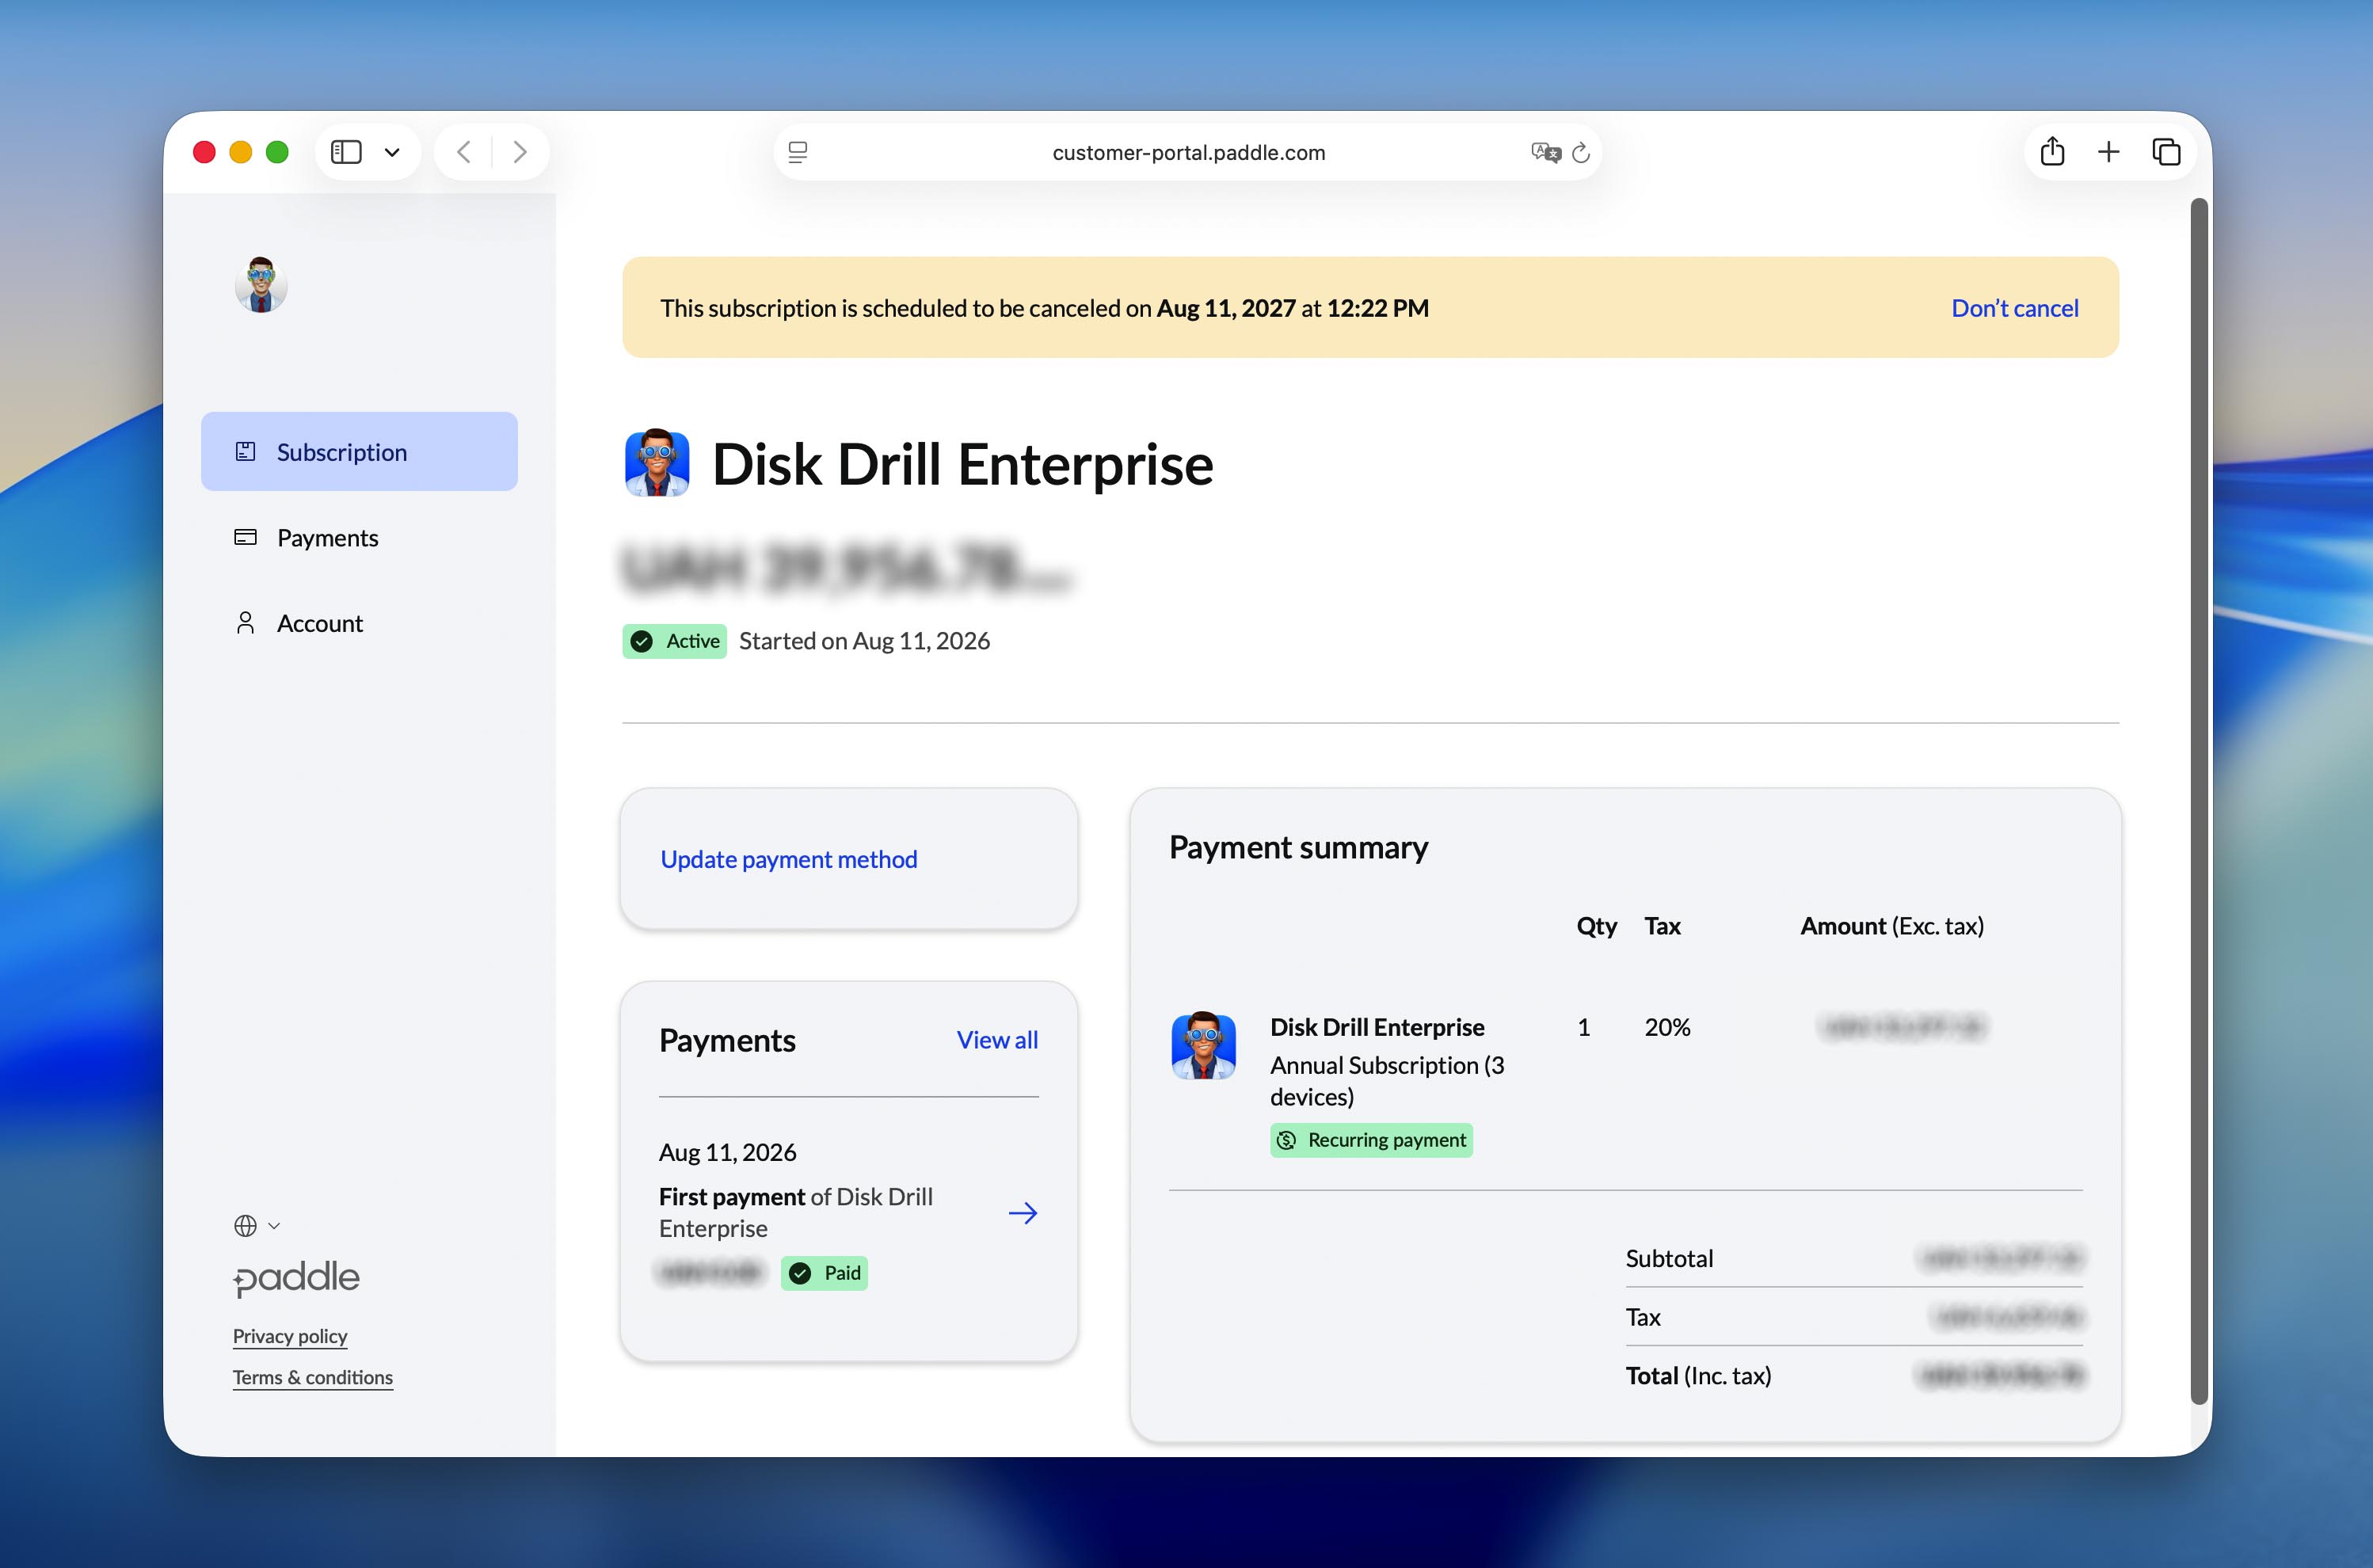2373x1568 pixels.
Task: Click the address bar showing customer-portal.paddle.com
Action: [x=1188, y=152]
